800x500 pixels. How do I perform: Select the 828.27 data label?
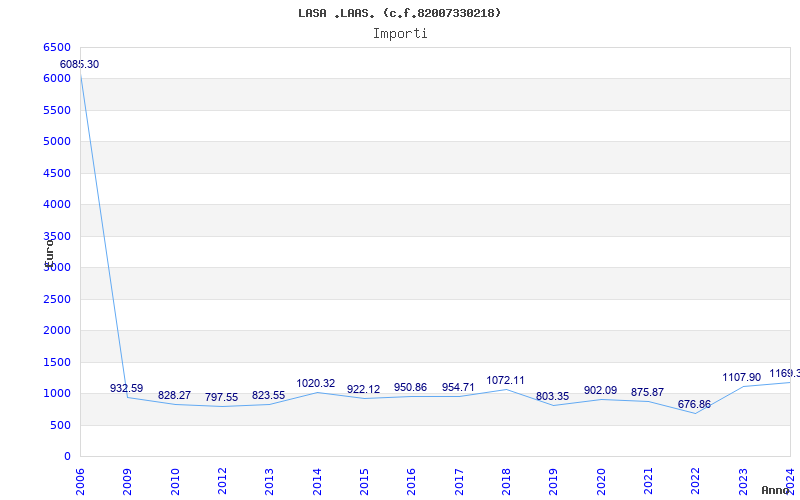point(174,395)
